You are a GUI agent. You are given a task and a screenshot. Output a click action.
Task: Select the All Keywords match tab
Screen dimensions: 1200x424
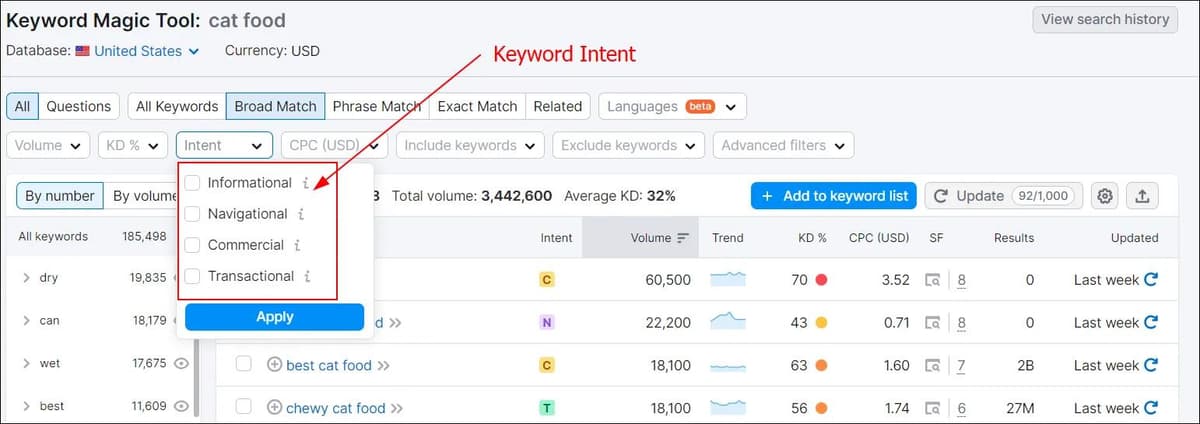click(x=177, y=106)
